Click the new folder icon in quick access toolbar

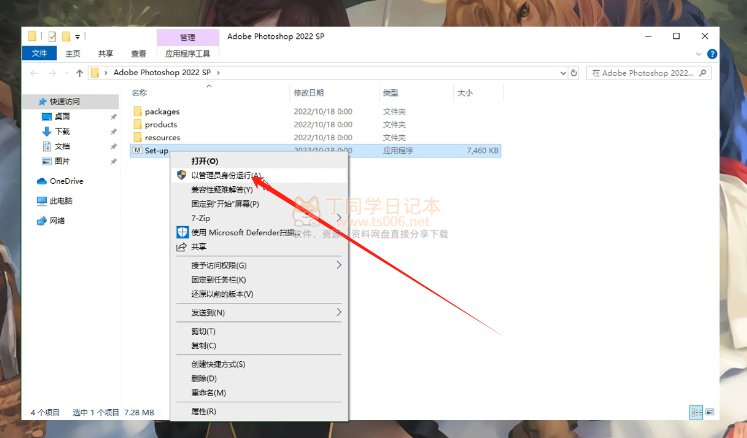(66, 36)
